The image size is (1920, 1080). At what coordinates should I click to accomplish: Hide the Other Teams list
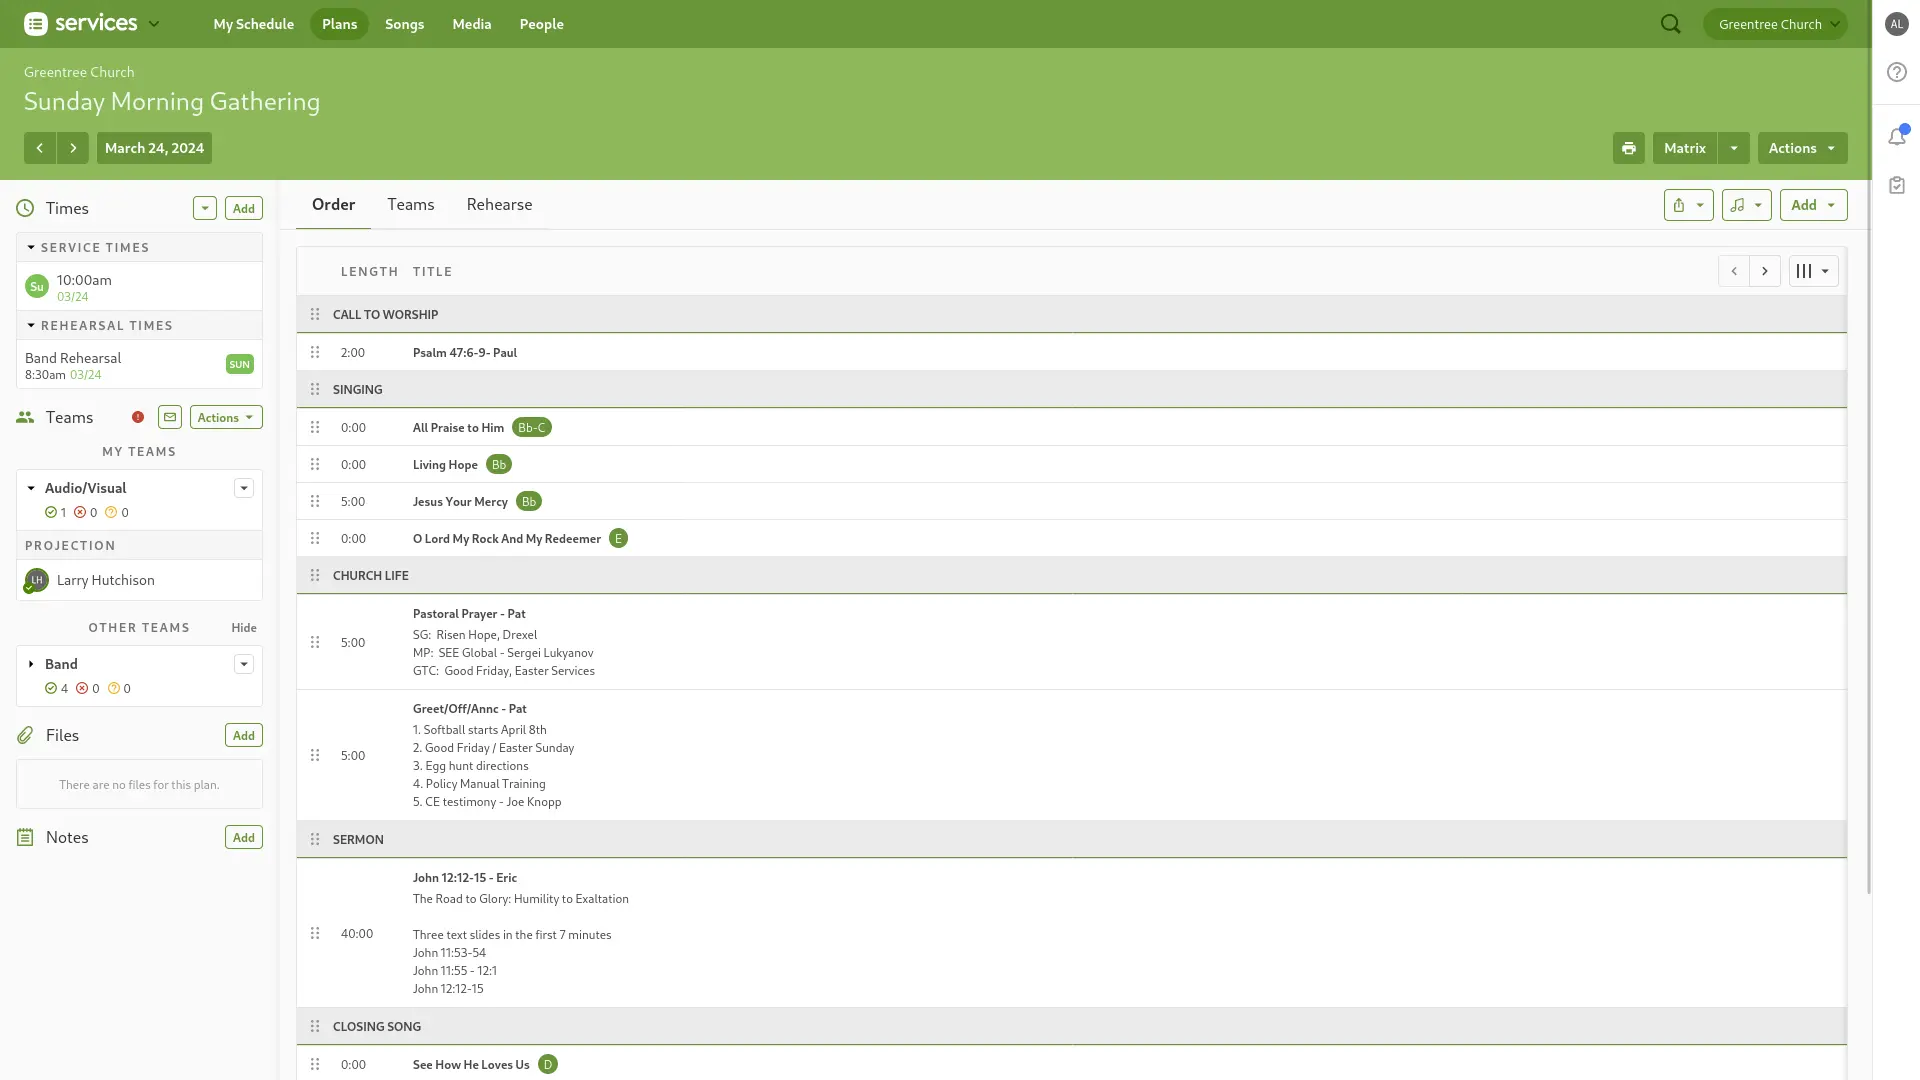(x=244, y=628)
